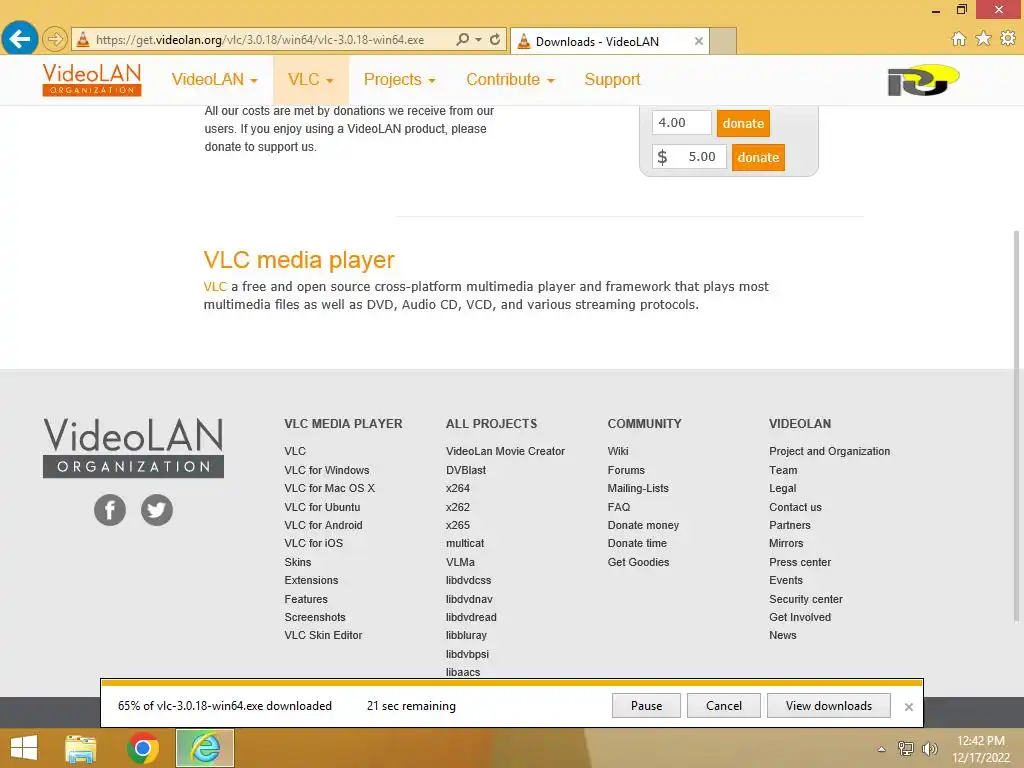Open VLC for Ubuntu footer link

(x=322, y=507)
